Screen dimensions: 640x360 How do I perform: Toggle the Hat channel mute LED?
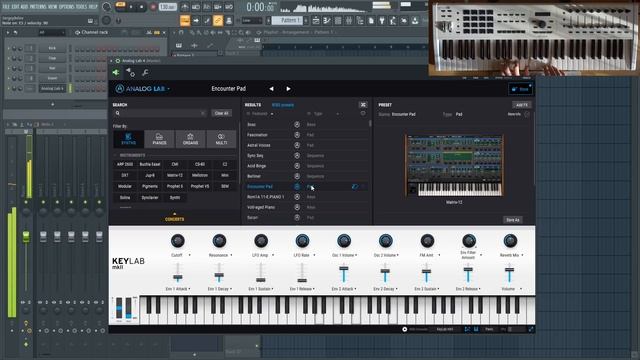point(9,68)
